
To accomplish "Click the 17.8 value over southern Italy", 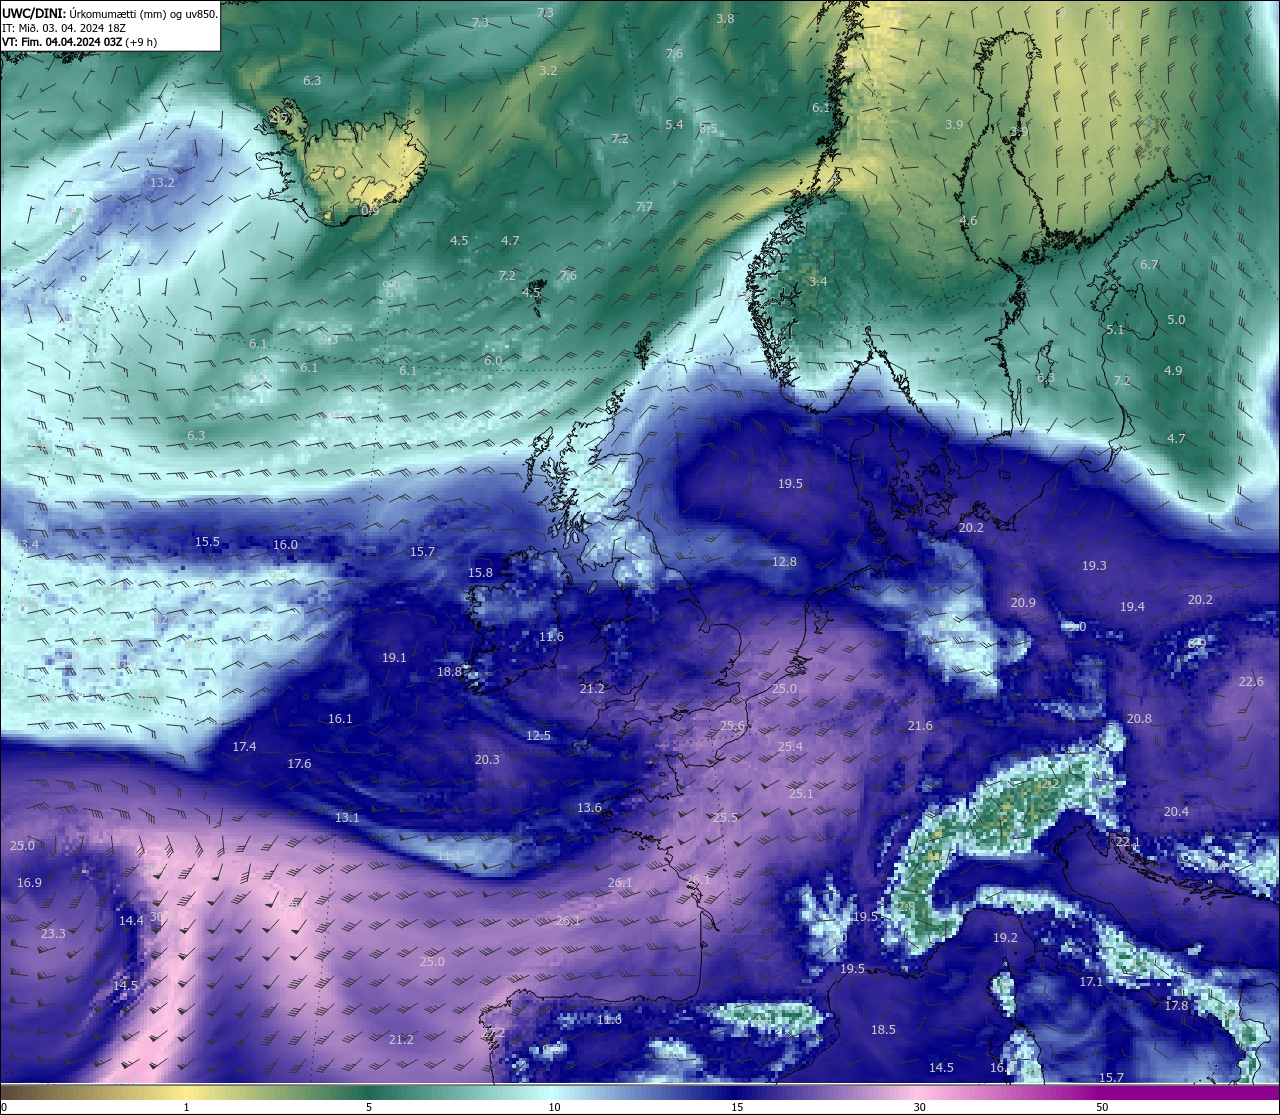I will (1176, 1006).
